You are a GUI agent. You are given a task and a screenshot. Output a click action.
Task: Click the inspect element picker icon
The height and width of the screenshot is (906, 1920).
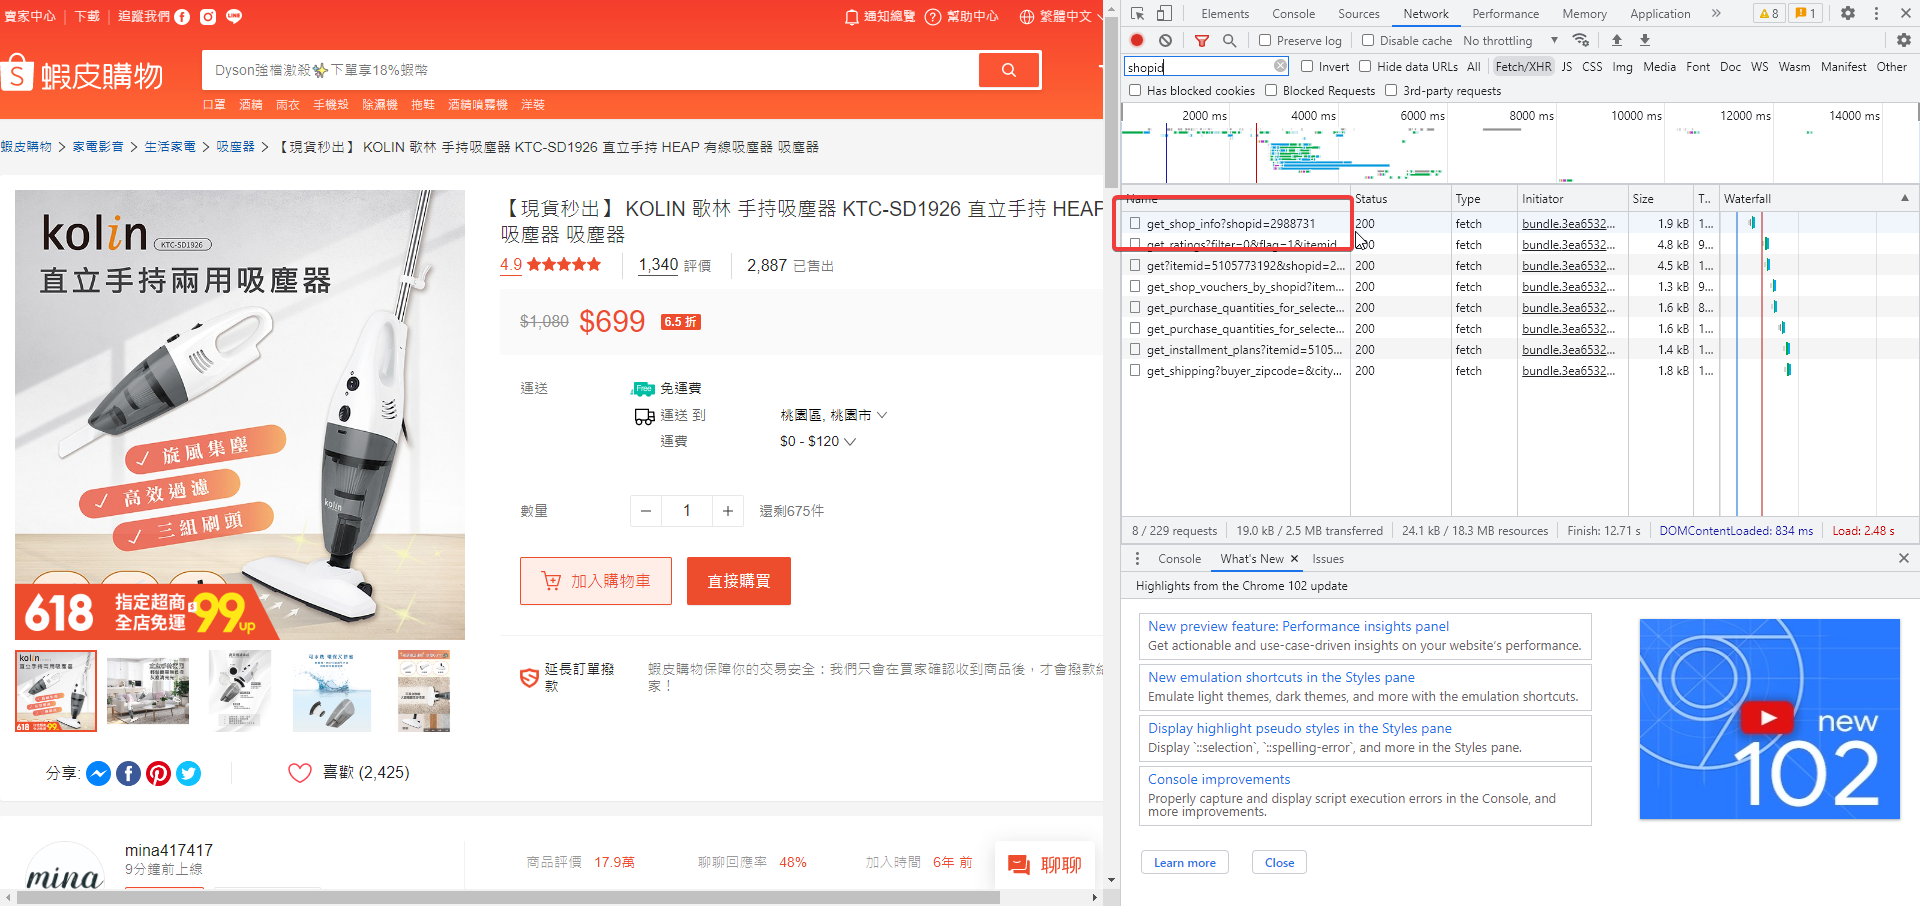pos(1138,13)
